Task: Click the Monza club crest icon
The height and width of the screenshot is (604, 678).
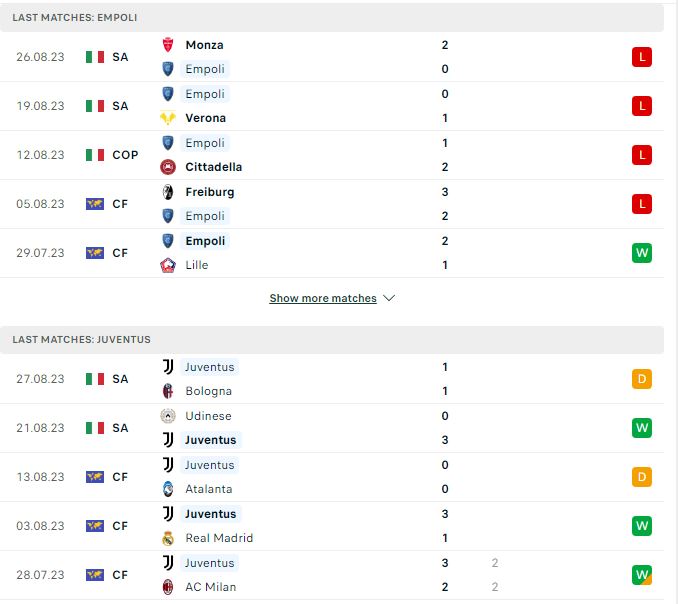Action: pyautogui.click(x=168, y=45)
